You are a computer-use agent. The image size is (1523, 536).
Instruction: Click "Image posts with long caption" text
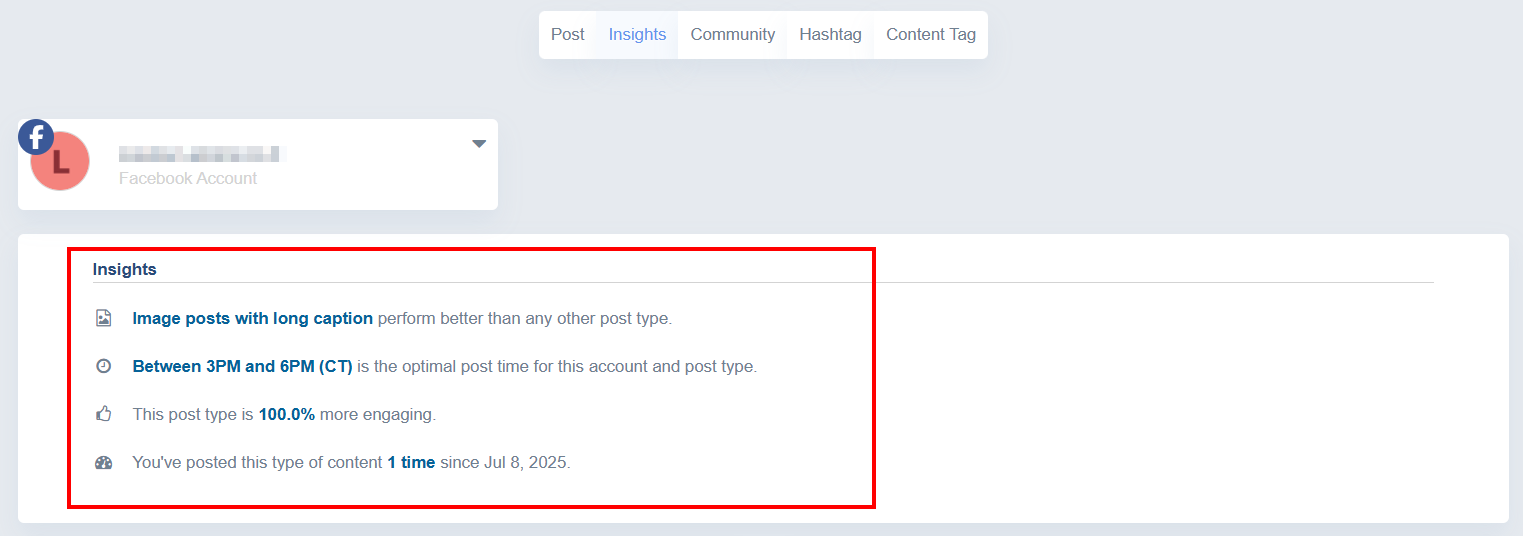253,319
